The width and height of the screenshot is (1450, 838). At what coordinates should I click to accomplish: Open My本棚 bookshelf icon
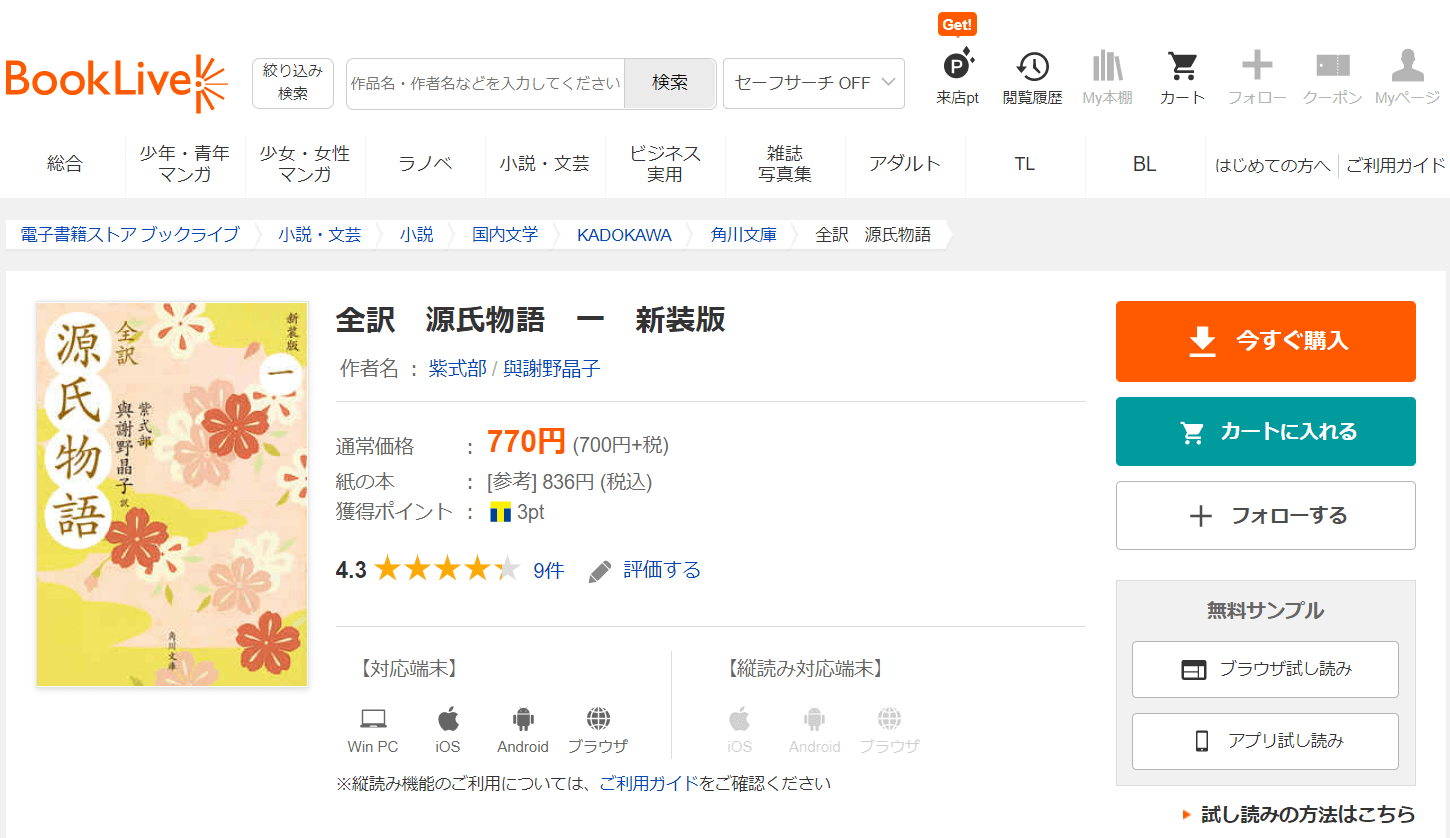[x=1107, y=77]
